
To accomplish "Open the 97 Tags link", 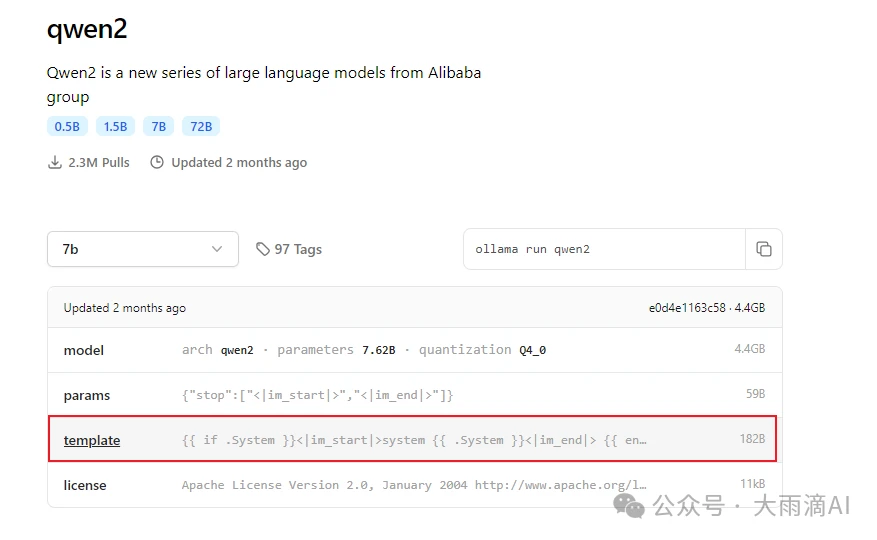I will click(298, 249).
